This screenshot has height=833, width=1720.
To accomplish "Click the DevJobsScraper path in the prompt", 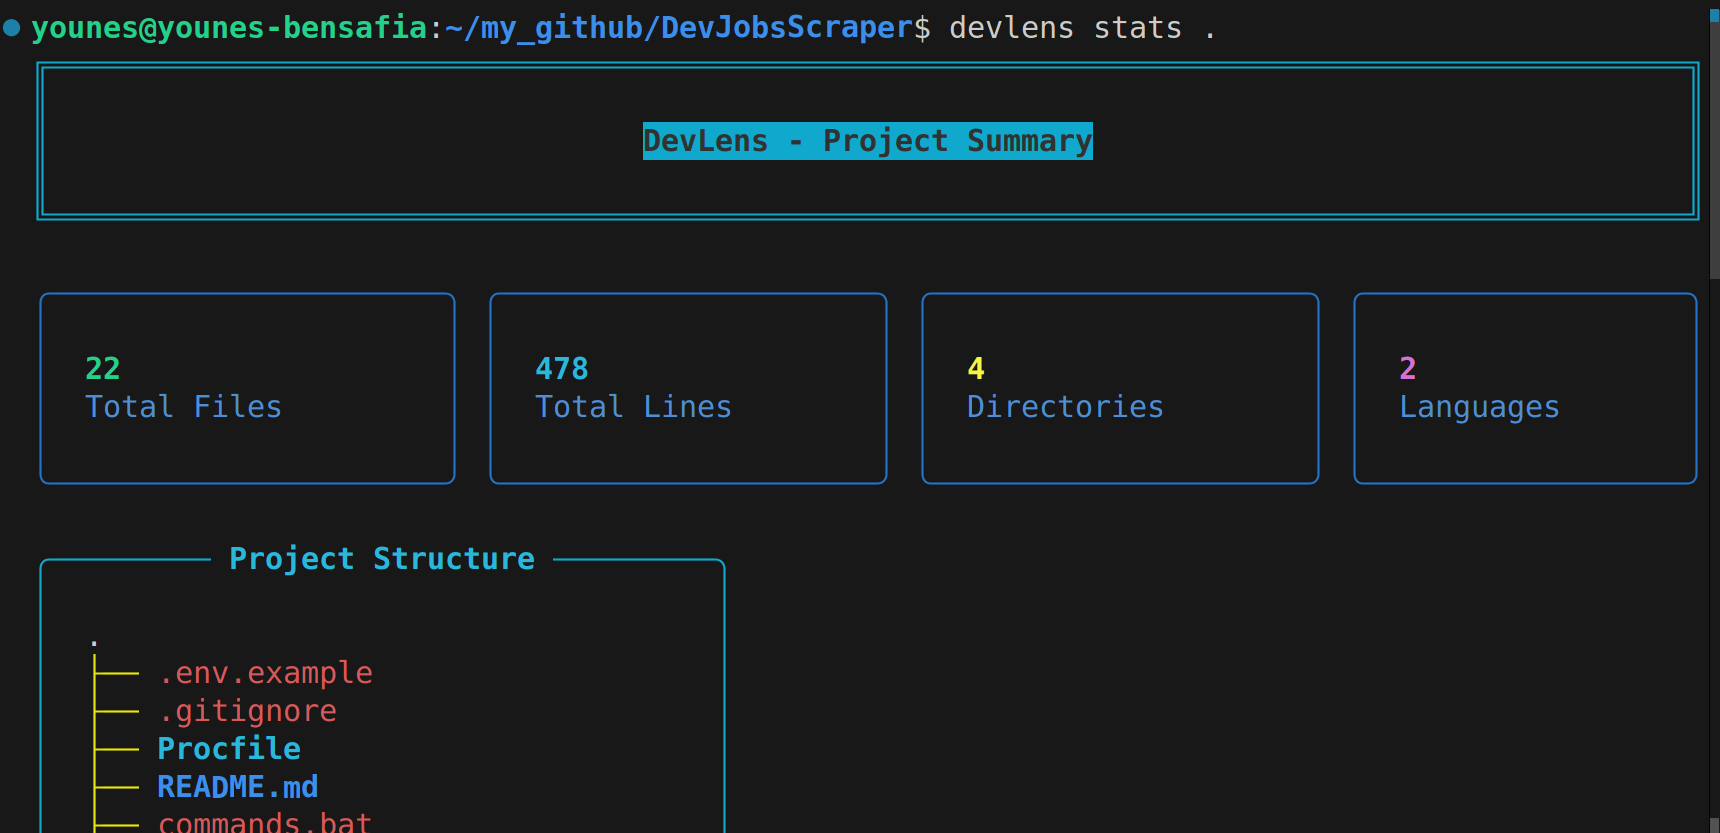I will tap(786, 28).
